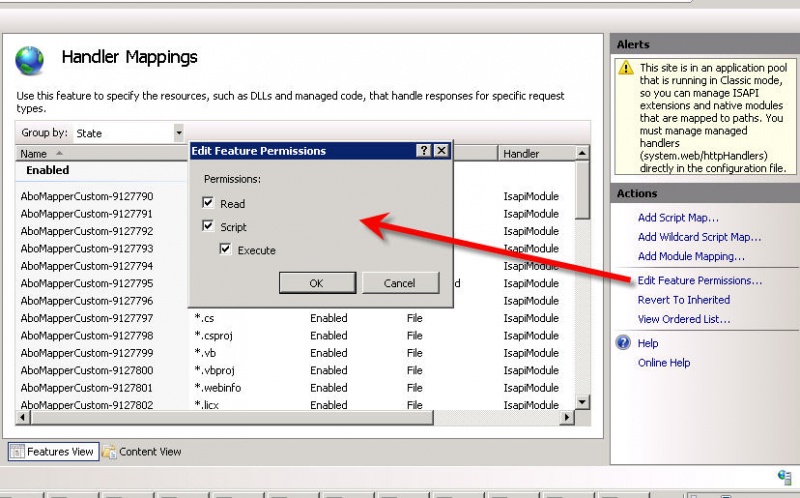
Task: Click the blue Help question-mark icon
Action: point(623,342)
